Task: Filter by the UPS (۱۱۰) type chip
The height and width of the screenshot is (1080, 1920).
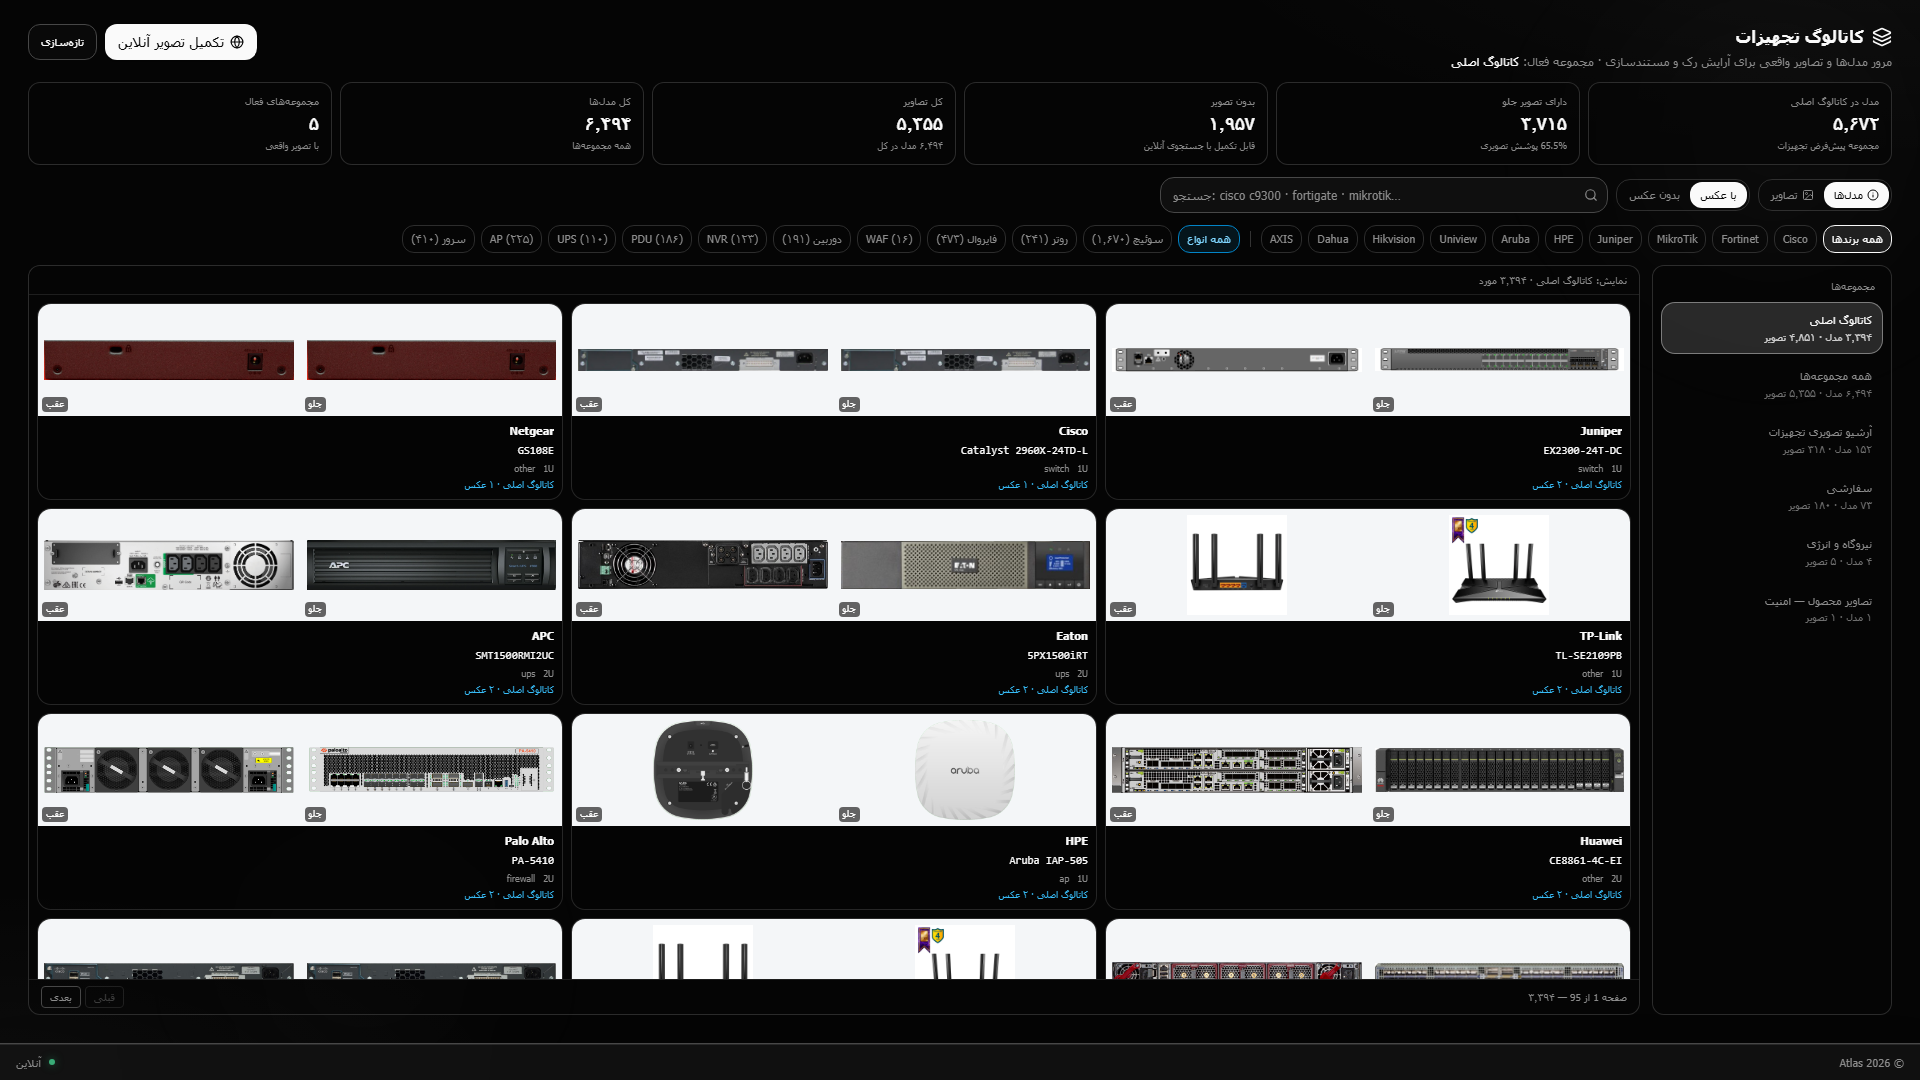Action: point(582,239)
